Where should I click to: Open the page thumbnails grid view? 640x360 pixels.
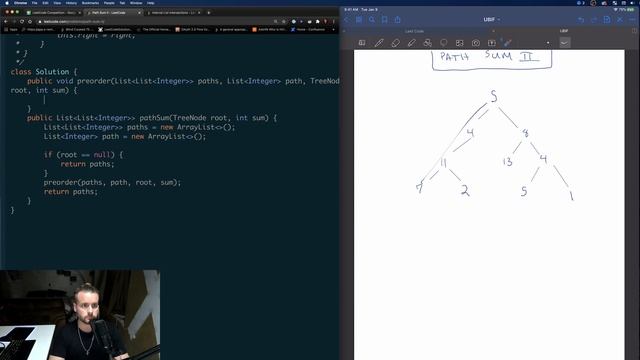coord(359,20)
